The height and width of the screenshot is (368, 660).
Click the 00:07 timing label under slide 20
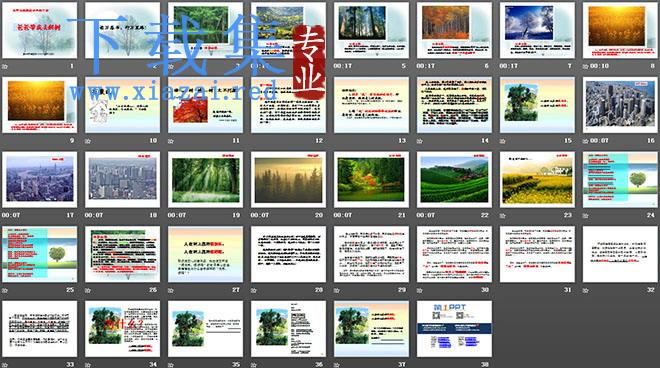(x=260, y=215)
